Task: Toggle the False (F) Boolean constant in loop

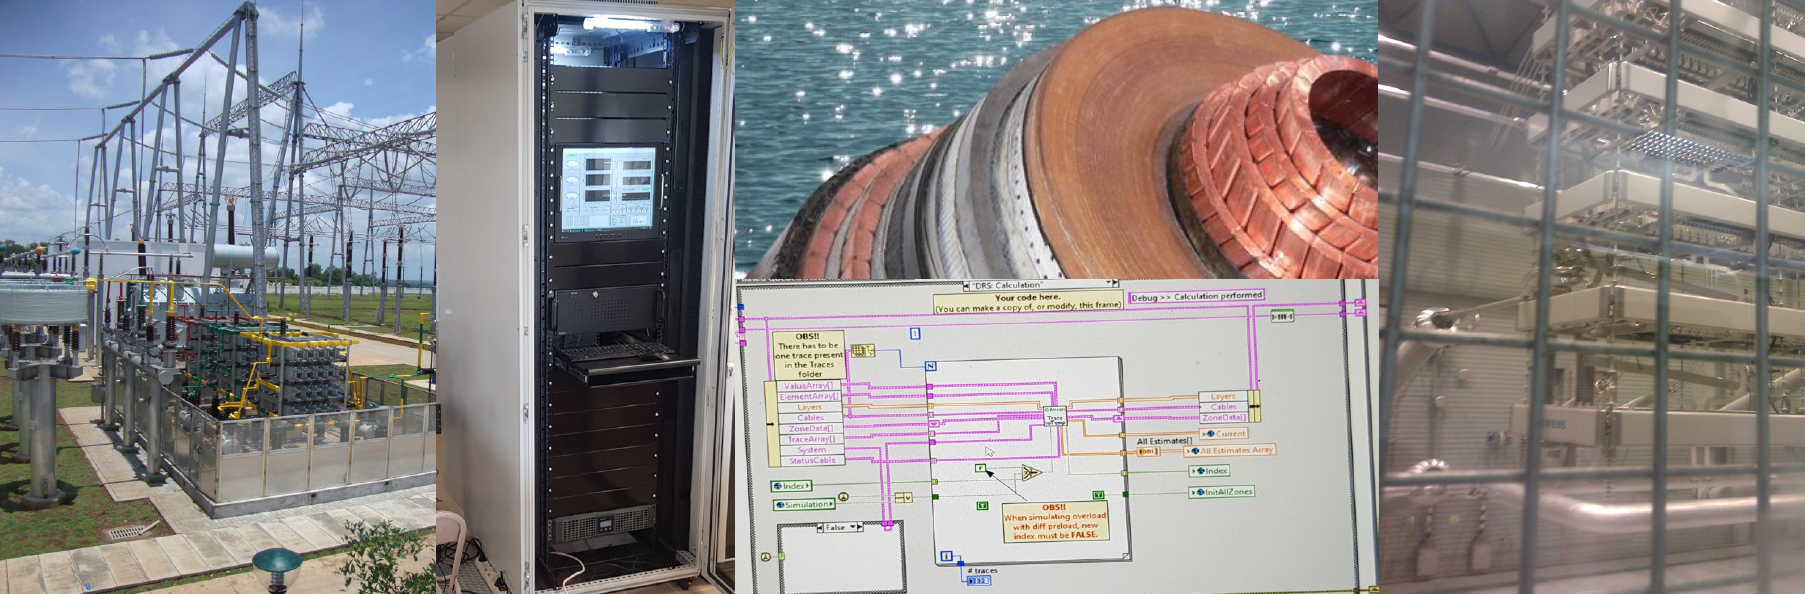Action: pos(980,468)
